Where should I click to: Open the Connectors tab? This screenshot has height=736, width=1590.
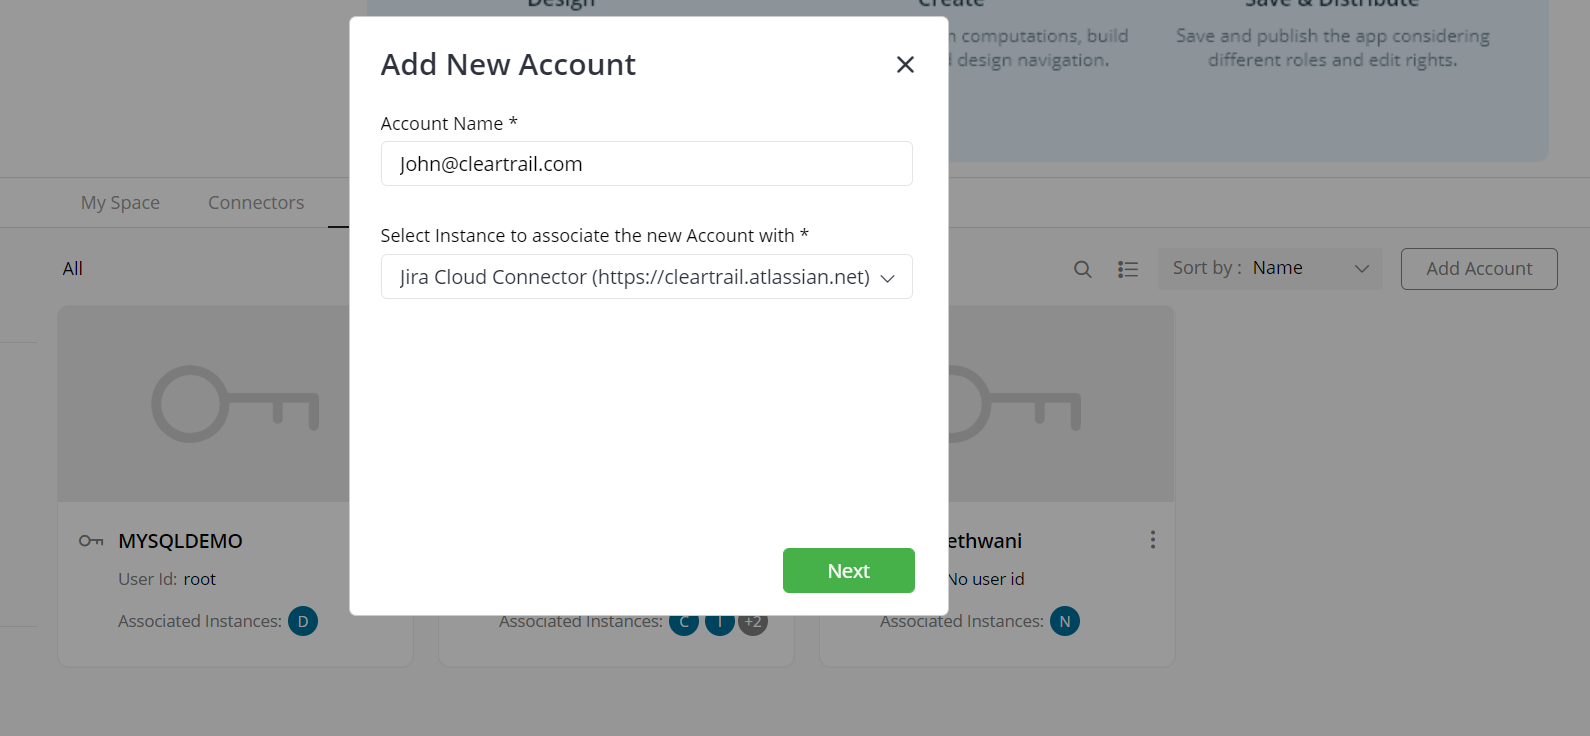[256, 202]
